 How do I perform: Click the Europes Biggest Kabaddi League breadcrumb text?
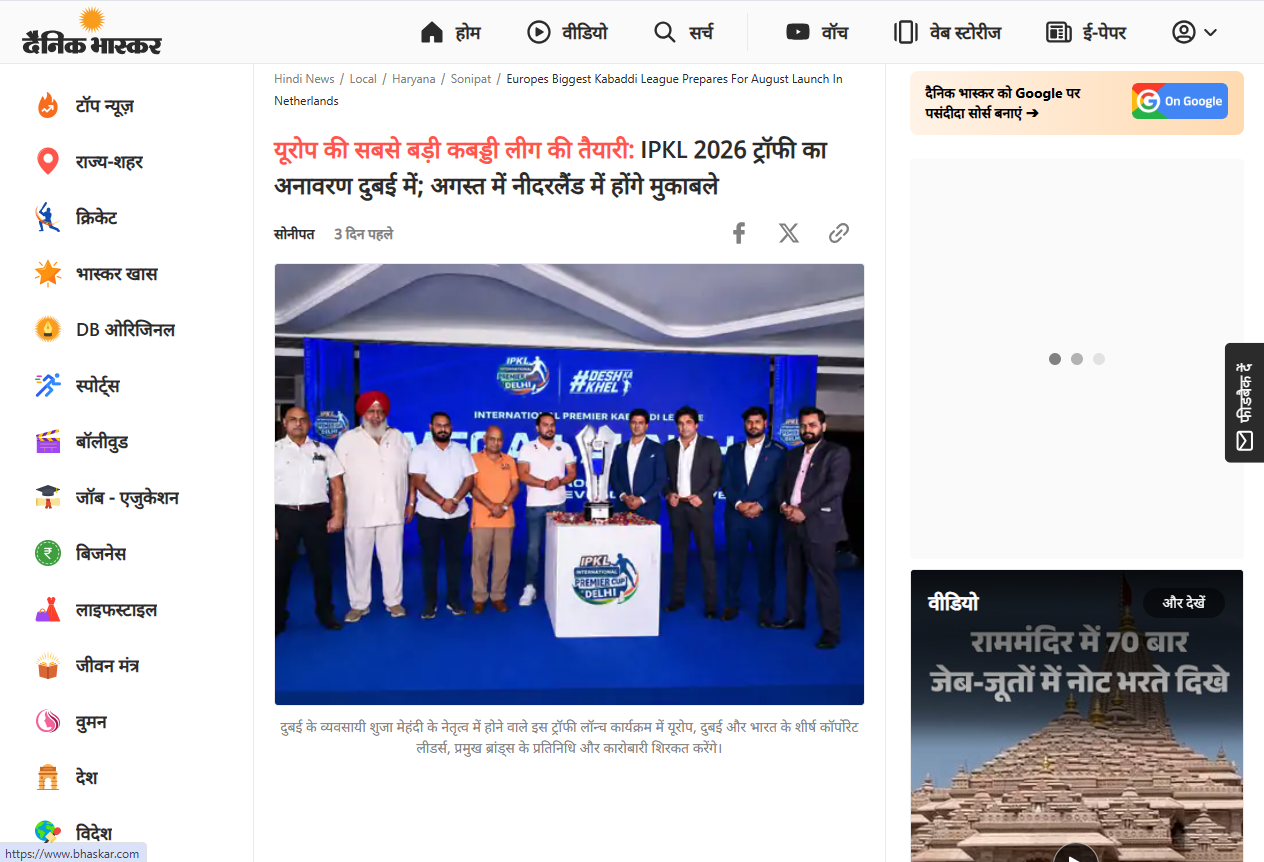559,89
